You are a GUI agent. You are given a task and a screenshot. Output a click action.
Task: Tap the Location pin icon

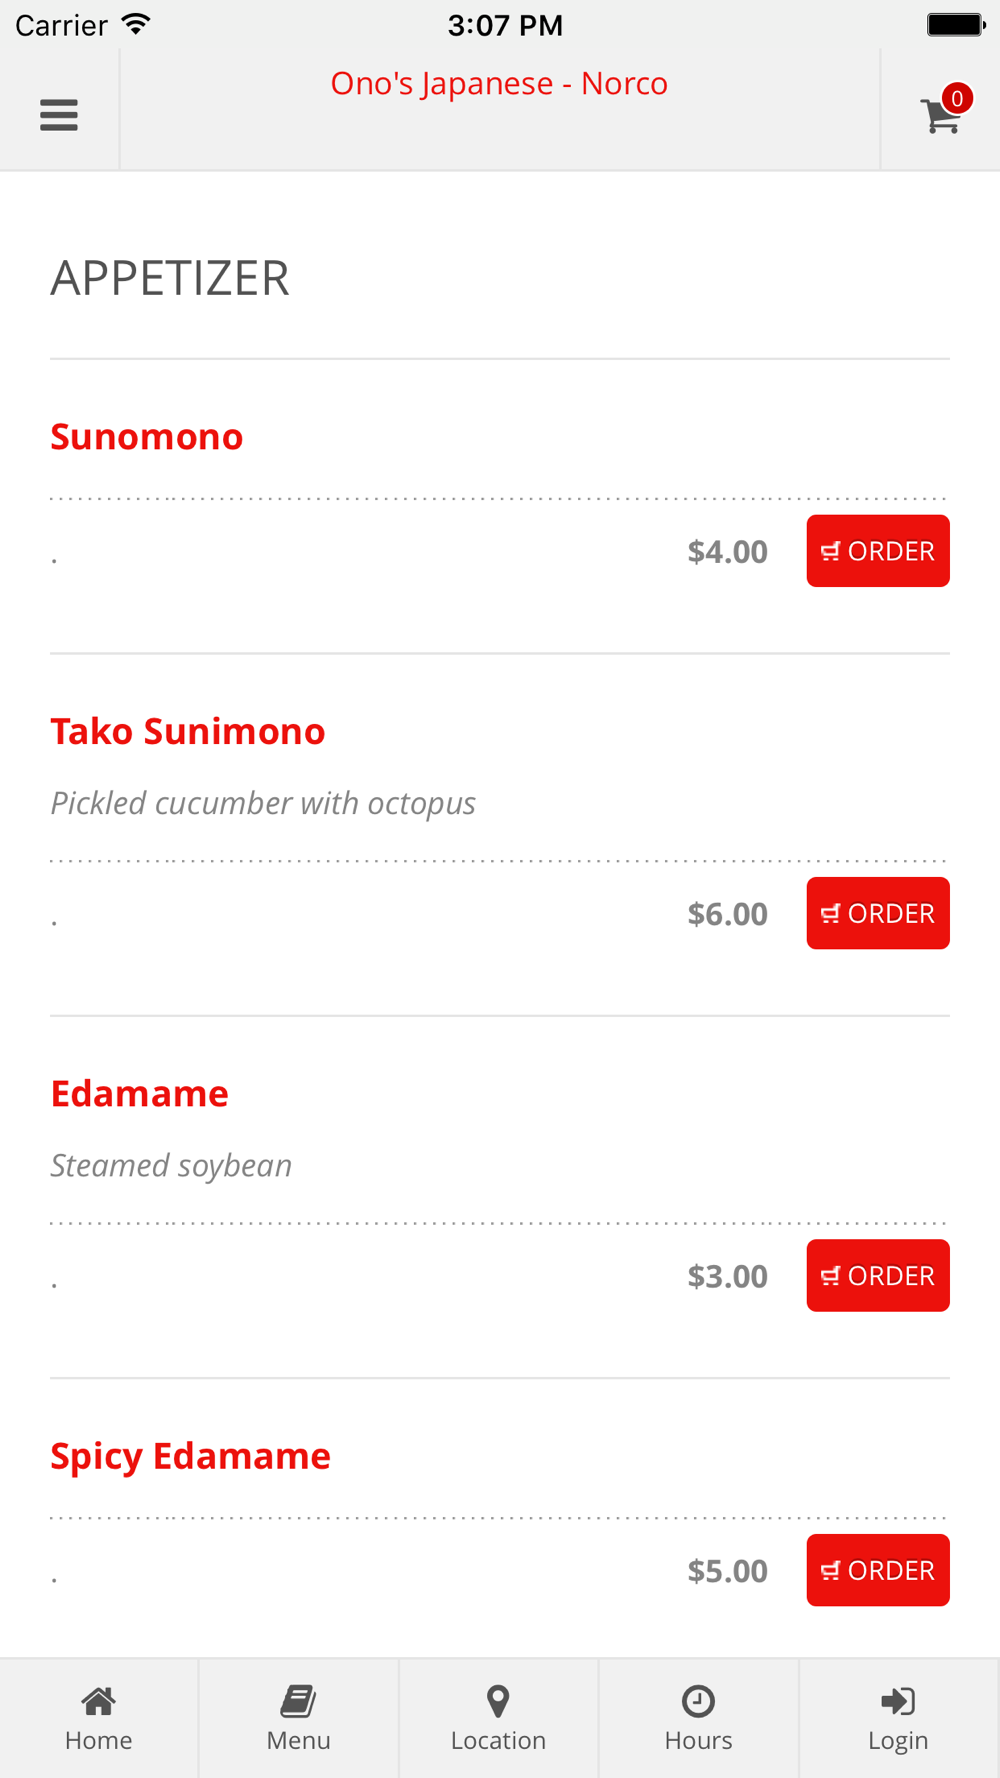(x=498, y=1700)
